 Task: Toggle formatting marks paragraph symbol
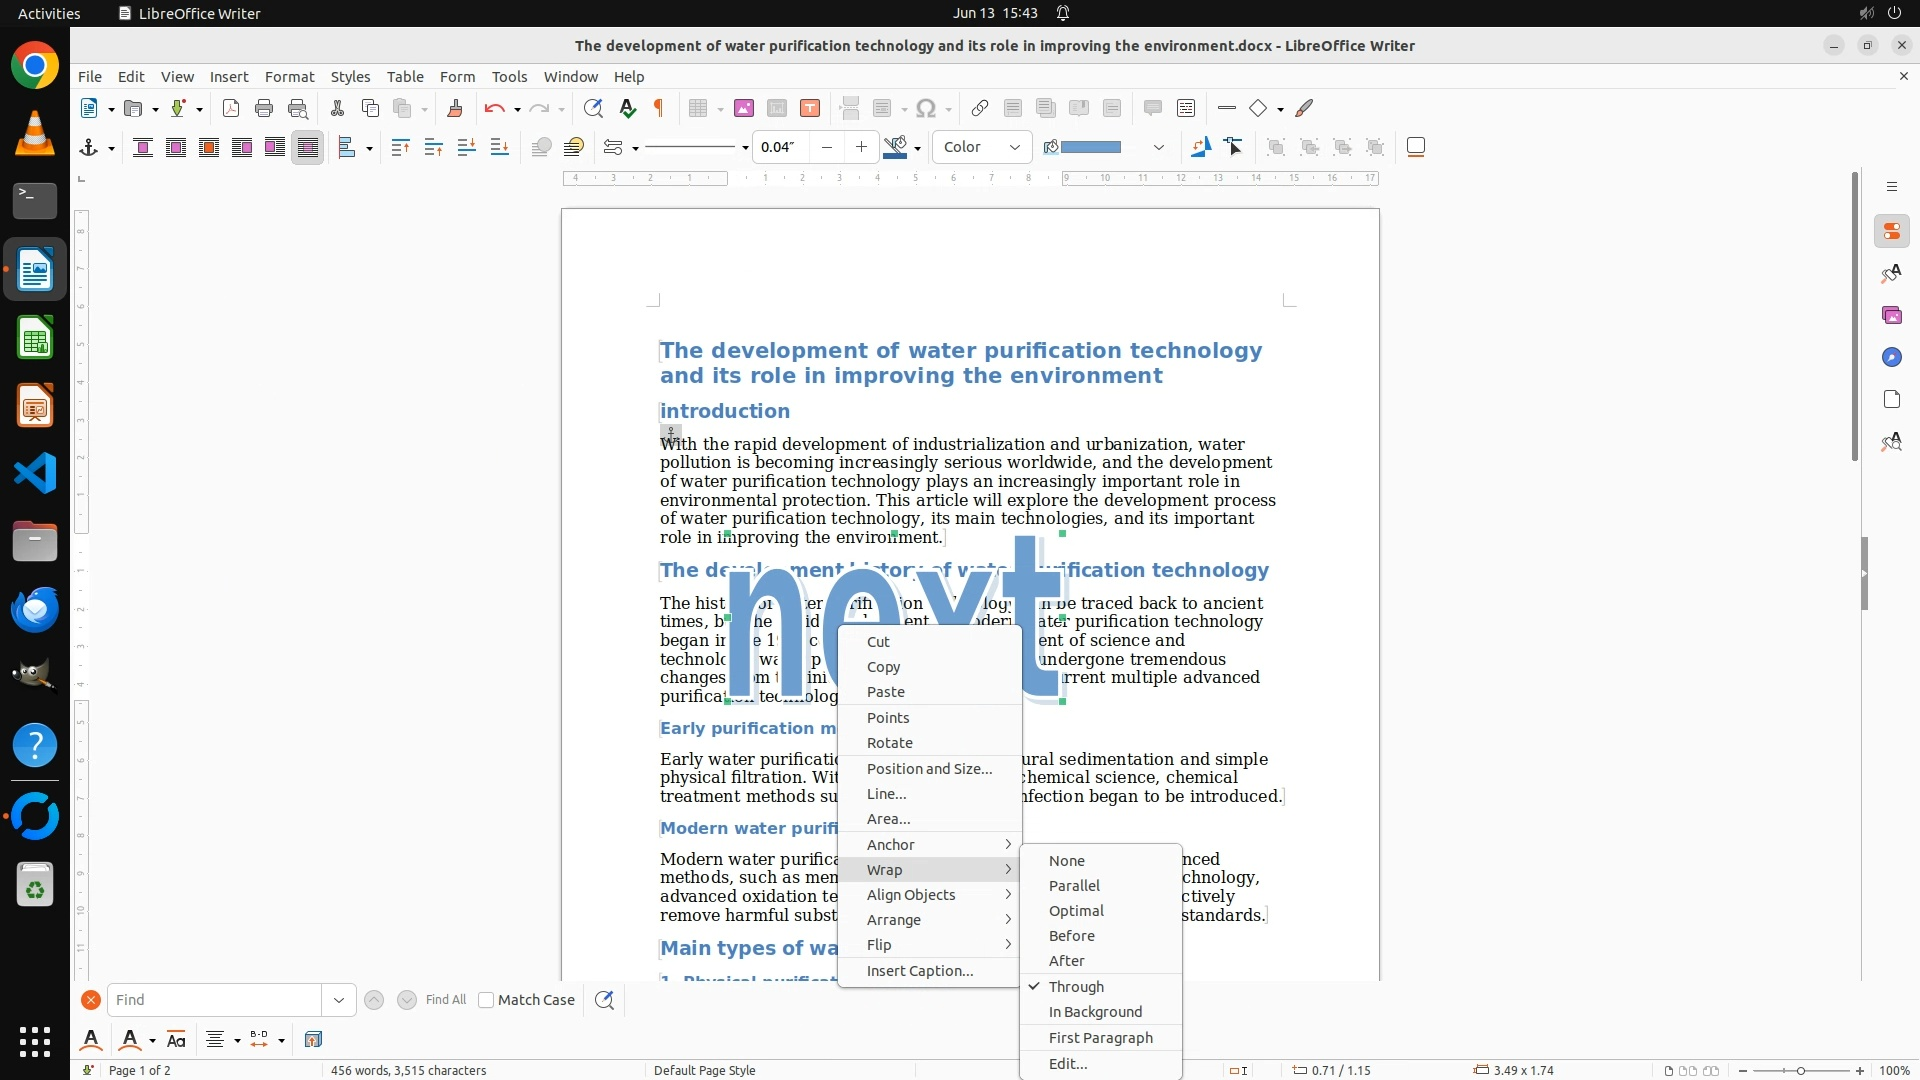click(x=659, y=109)
